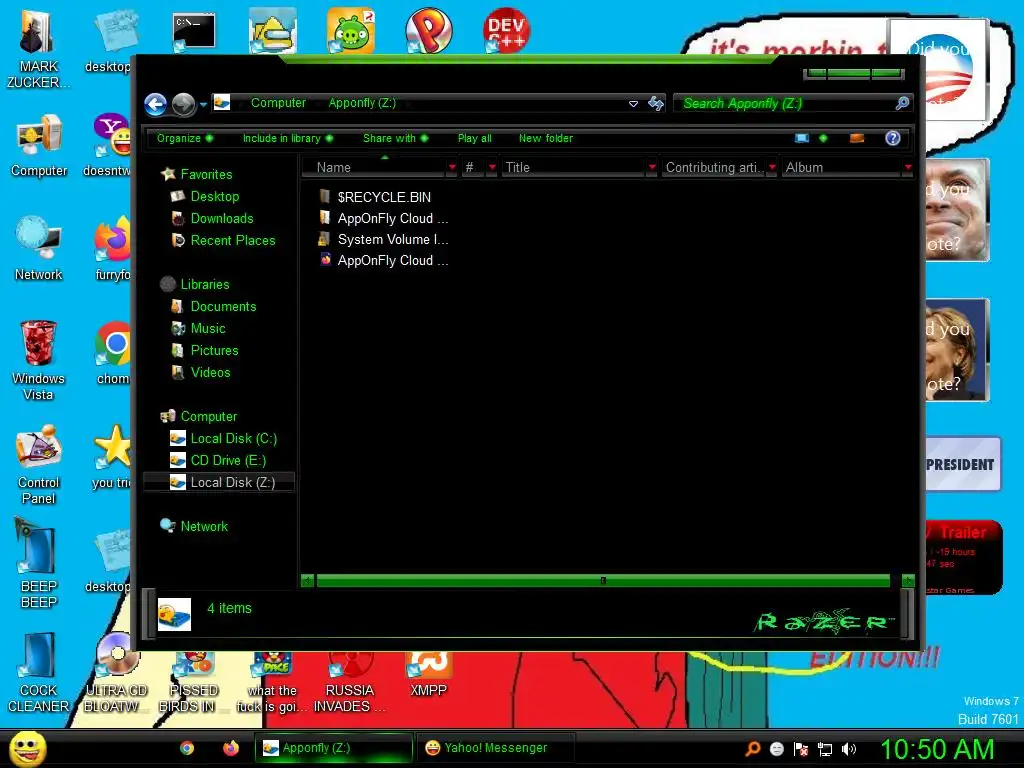Screen dimensions: 1024x768
Task: Open Recent Places under Favorites
Action: coord(232,240)
